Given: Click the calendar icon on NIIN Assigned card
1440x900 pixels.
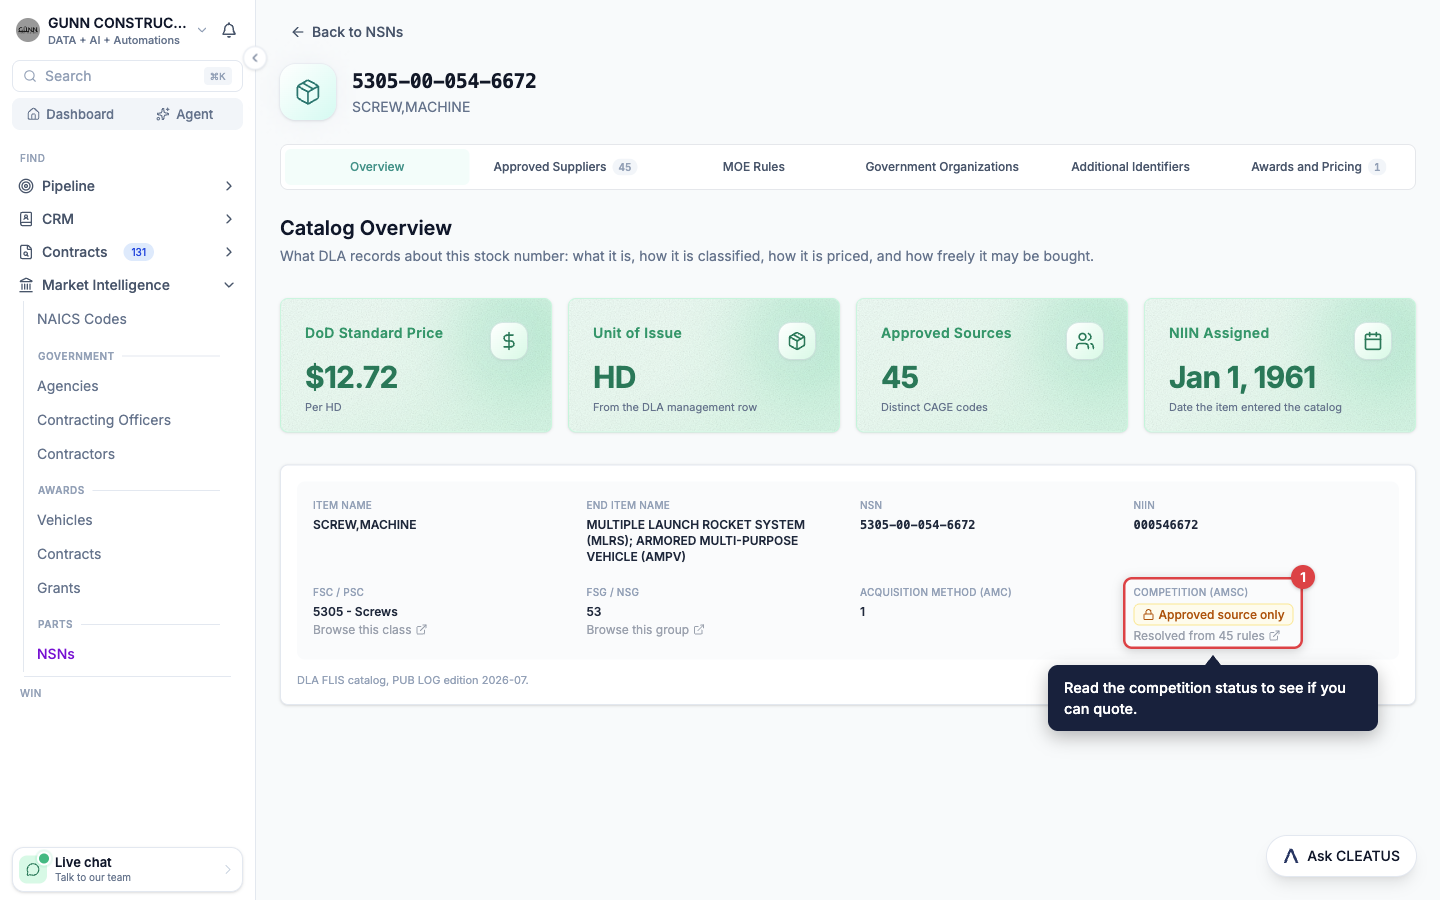Looking at the screenshot, I should point(1373,341).
